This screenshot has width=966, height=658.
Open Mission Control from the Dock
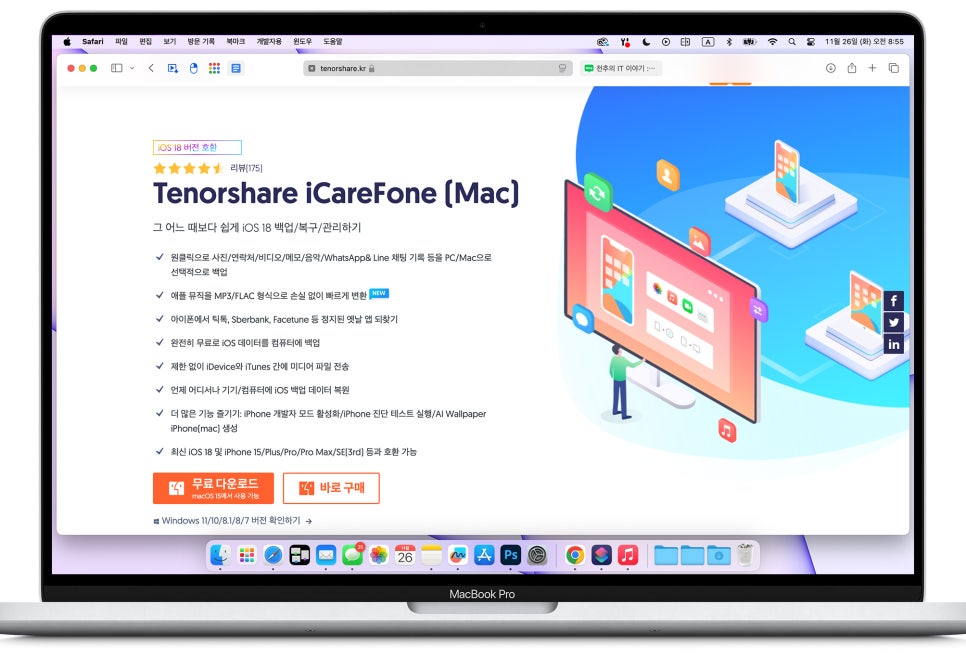299,555
